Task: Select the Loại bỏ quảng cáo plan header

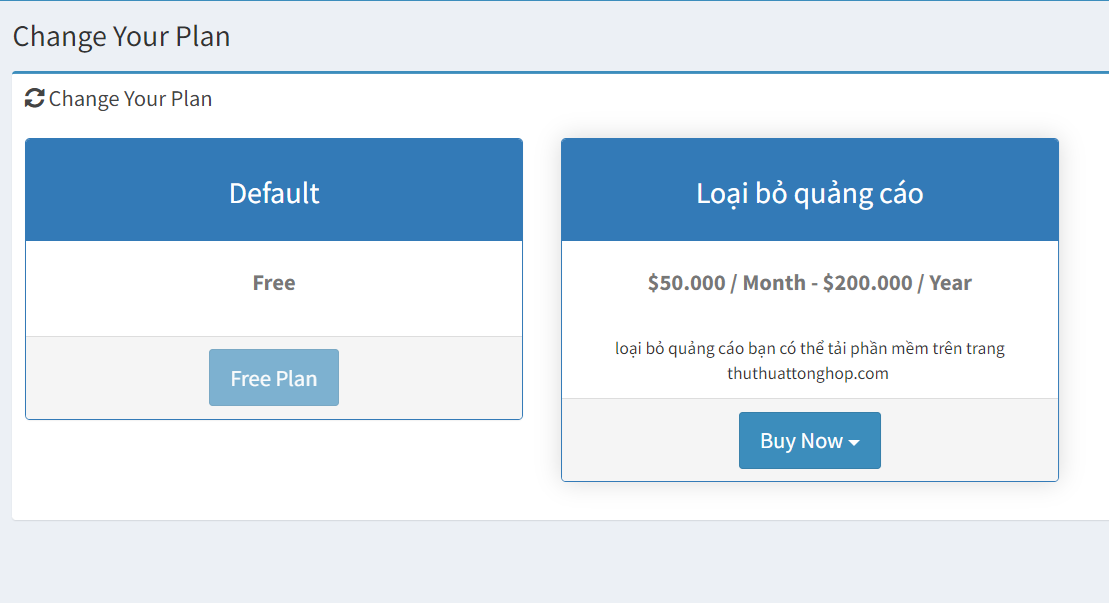Action: (x=809, y=192)
